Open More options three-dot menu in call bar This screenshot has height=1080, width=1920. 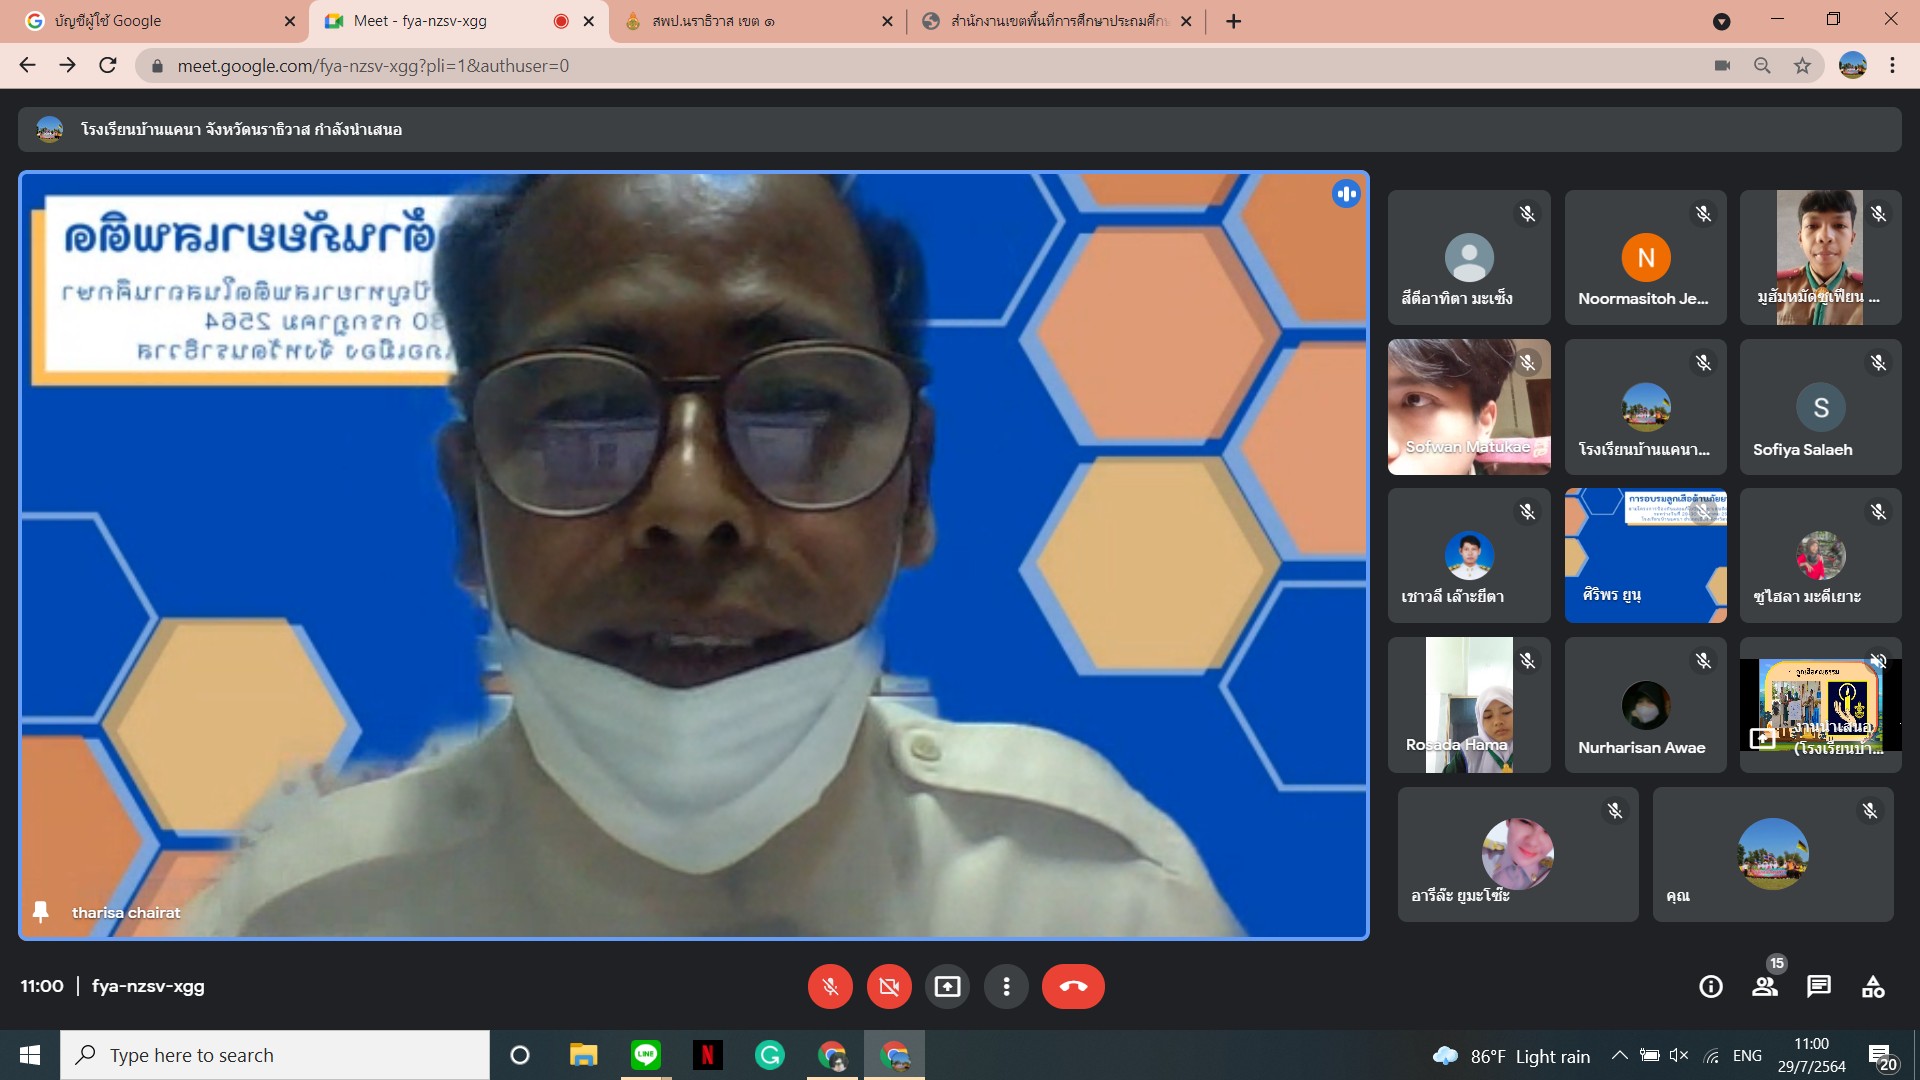pos(1006,987)
